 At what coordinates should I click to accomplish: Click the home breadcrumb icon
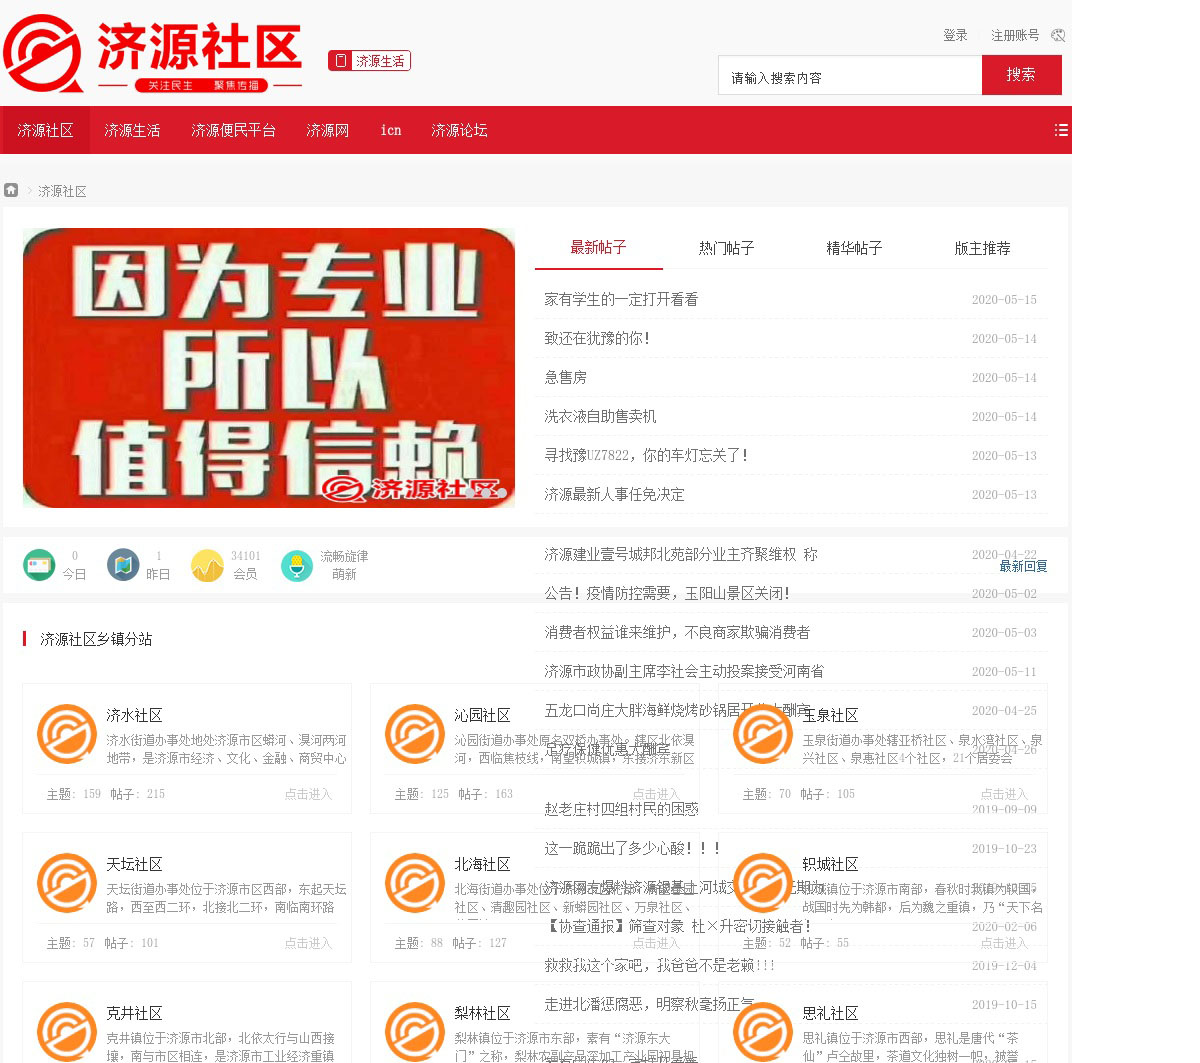(11, 190)
